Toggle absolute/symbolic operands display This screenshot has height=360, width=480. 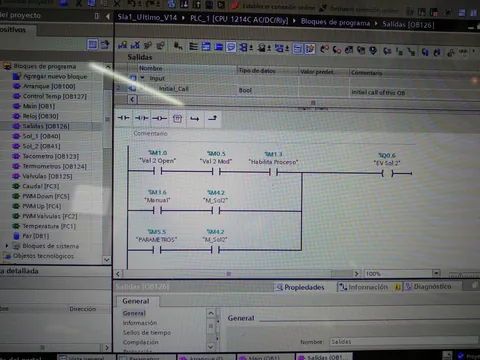[x=246, y=47]
